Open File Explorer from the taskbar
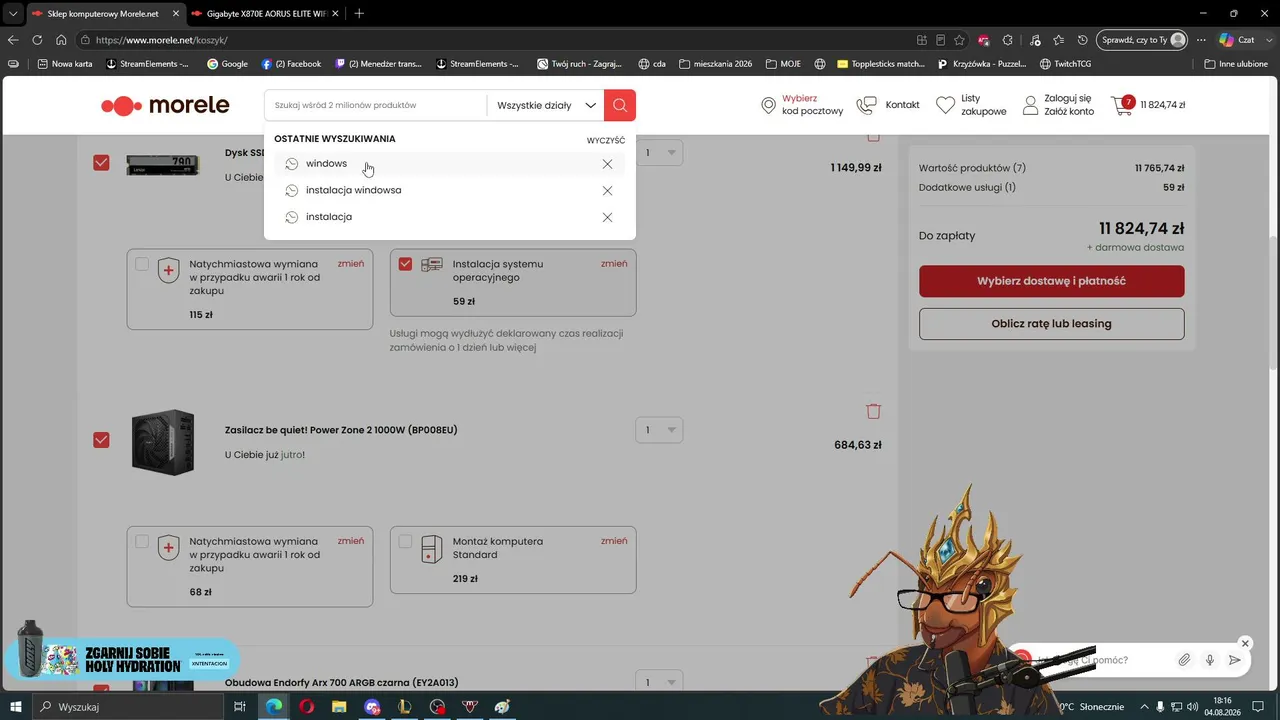The height and width of the screenshot is (720, 1280). (339, 707)
